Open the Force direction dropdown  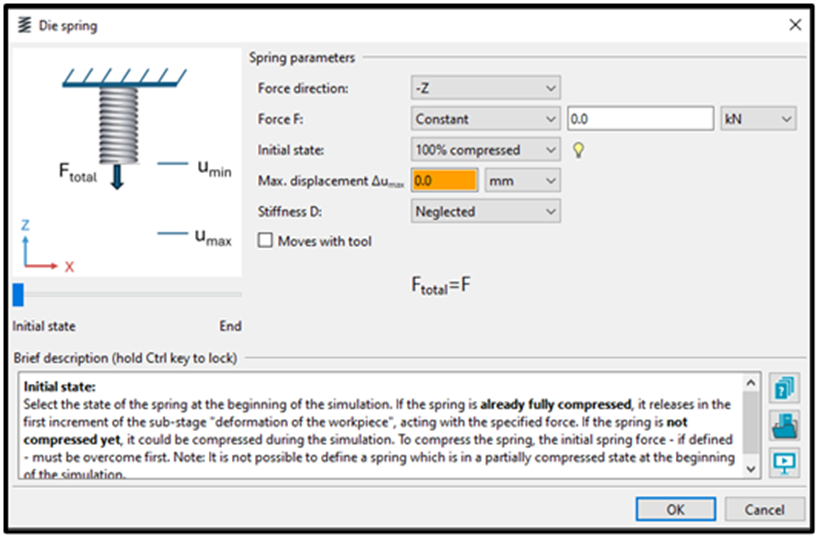[485, 88]
